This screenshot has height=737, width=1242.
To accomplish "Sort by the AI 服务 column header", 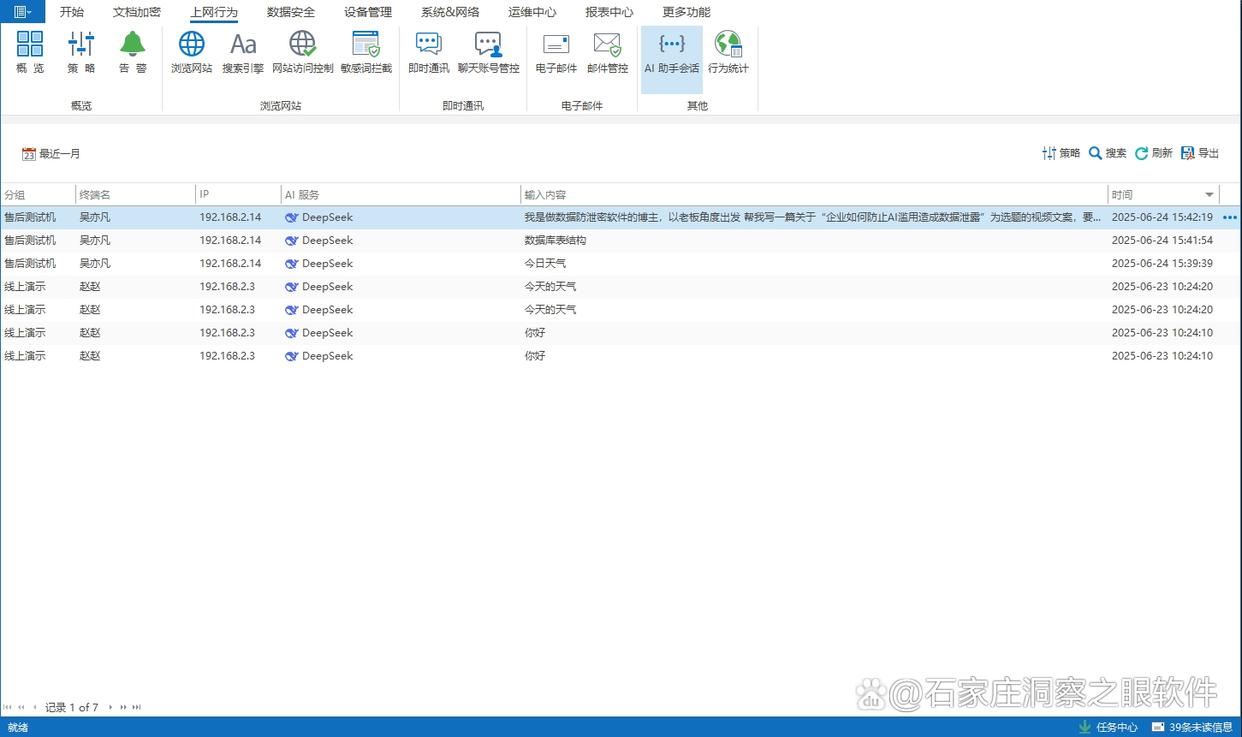I will [401, 195].
